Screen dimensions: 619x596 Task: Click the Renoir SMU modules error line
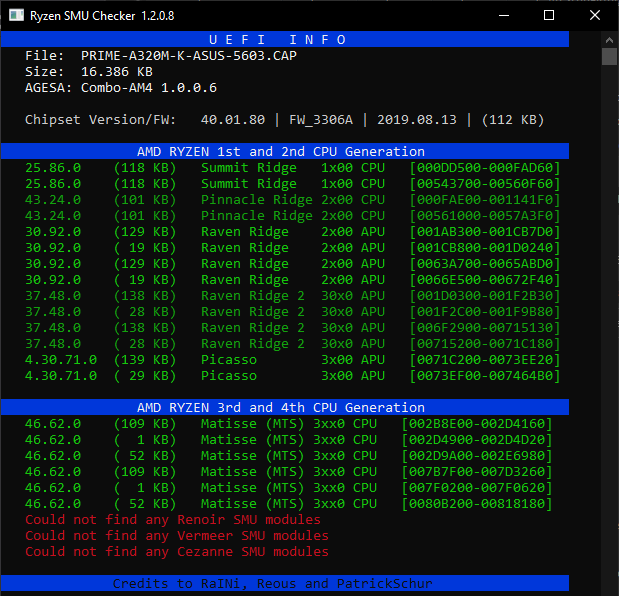173,520
